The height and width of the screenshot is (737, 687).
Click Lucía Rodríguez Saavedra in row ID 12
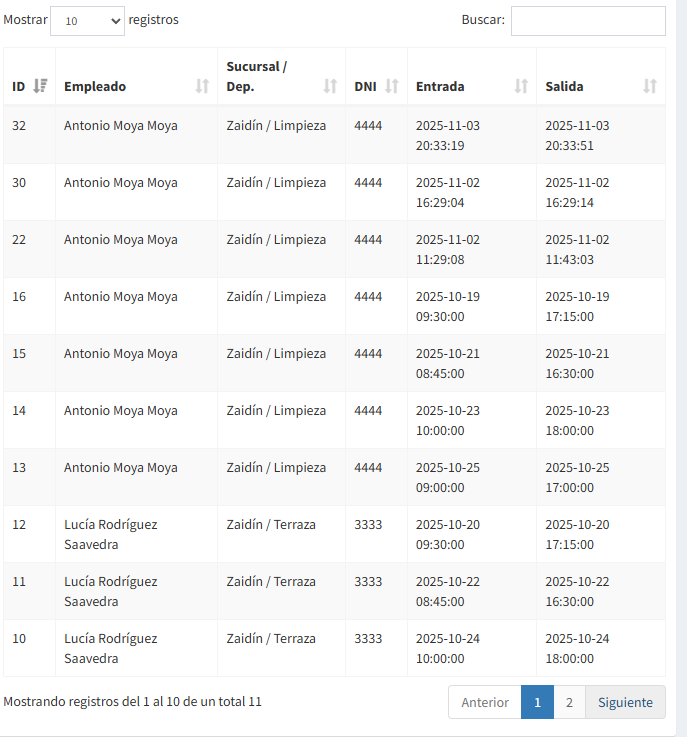[x=110, y=534]
